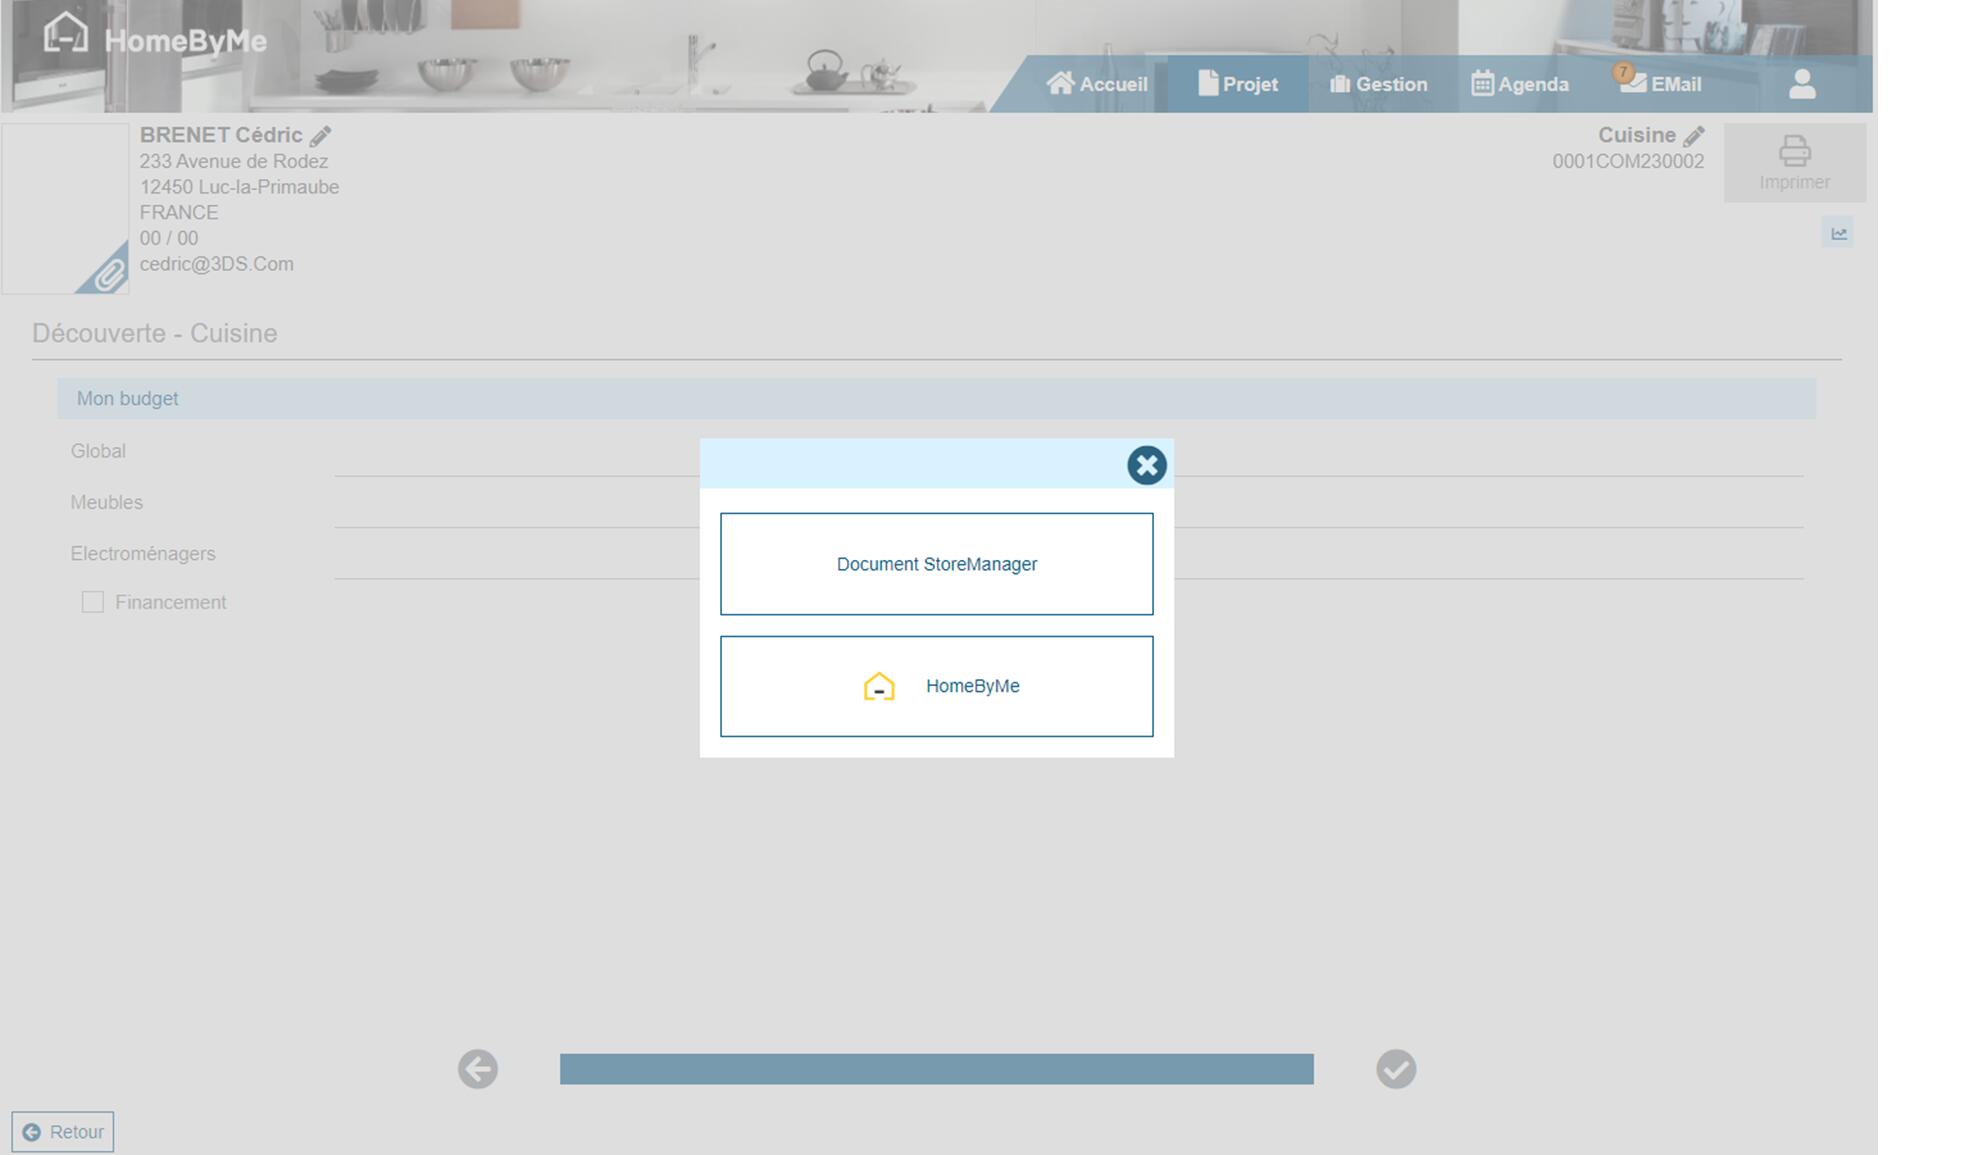Edit the Cuisine project name pencil
1980x1155 pixels.
[1693, 136]
